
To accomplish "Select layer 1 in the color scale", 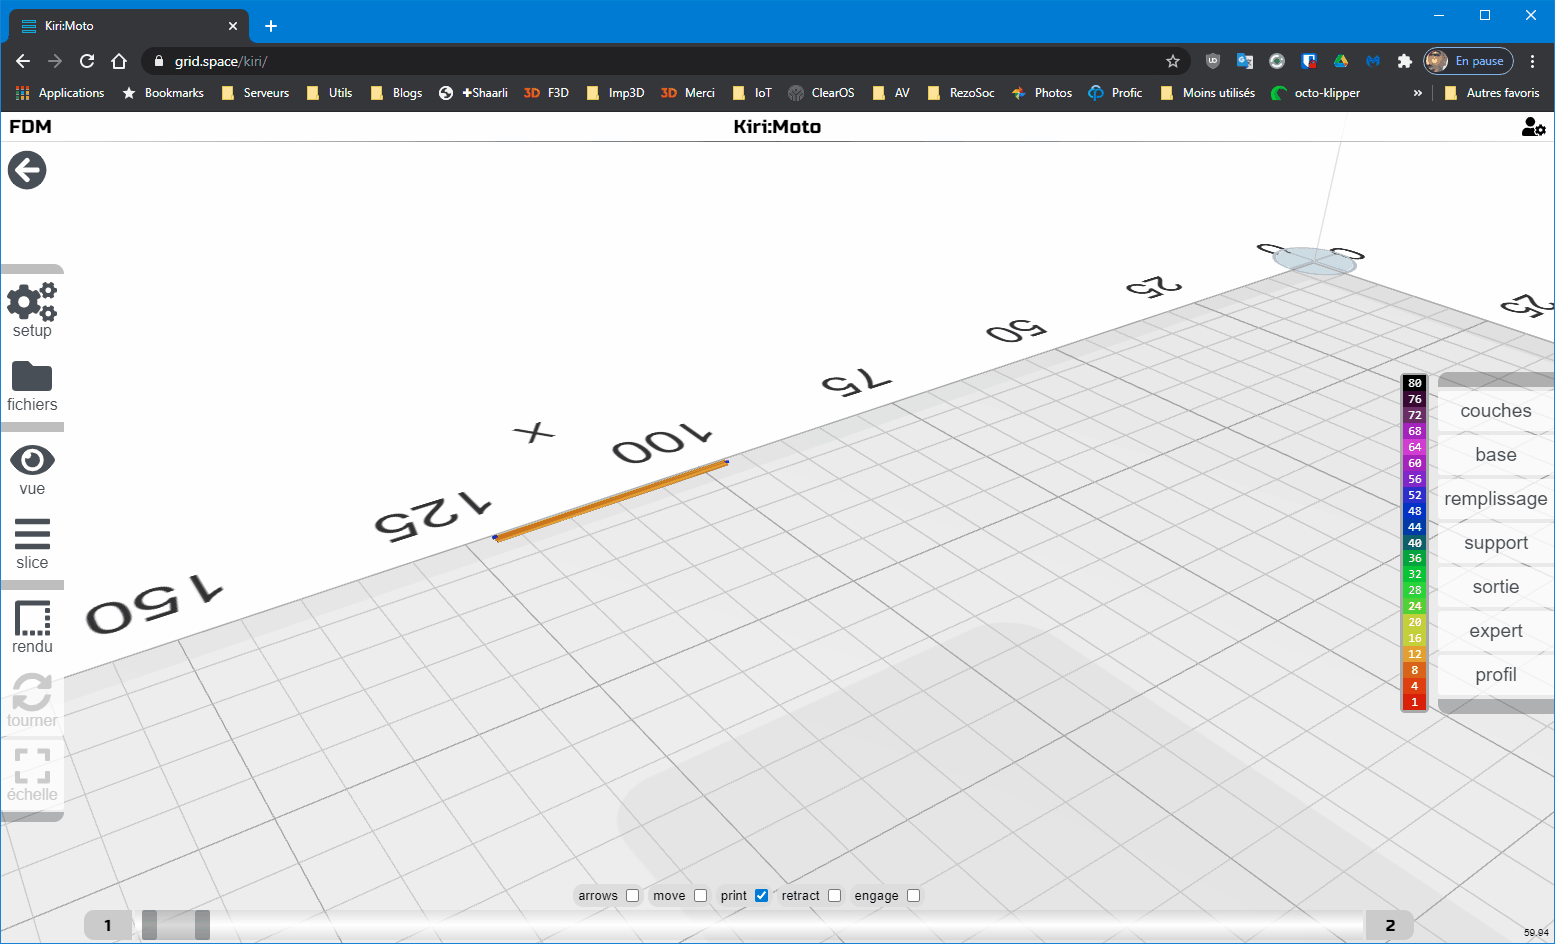I will coord(1414,702).
